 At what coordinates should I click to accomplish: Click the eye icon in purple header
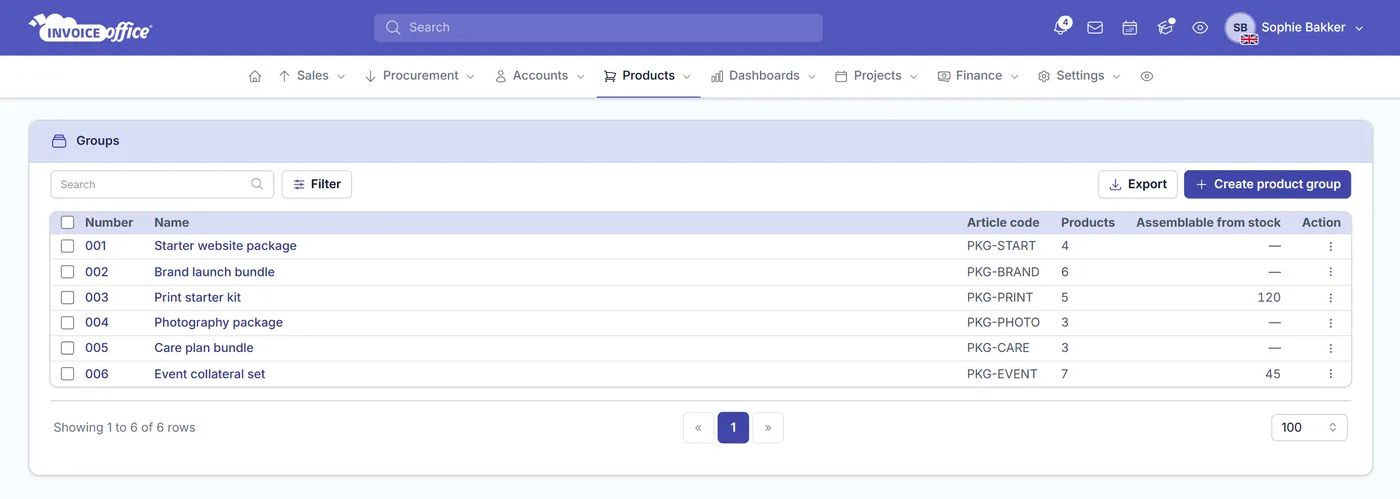pos(1200,28)
